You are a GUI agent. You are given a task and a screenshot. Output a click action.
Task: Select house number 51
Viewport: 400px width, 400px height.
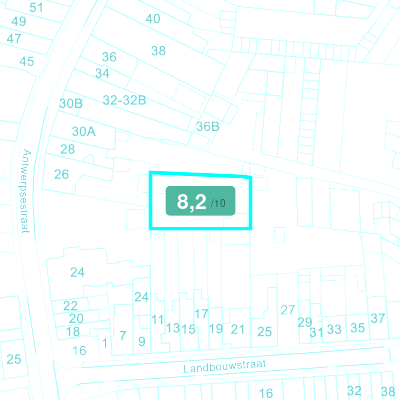(x=36, y=7)
